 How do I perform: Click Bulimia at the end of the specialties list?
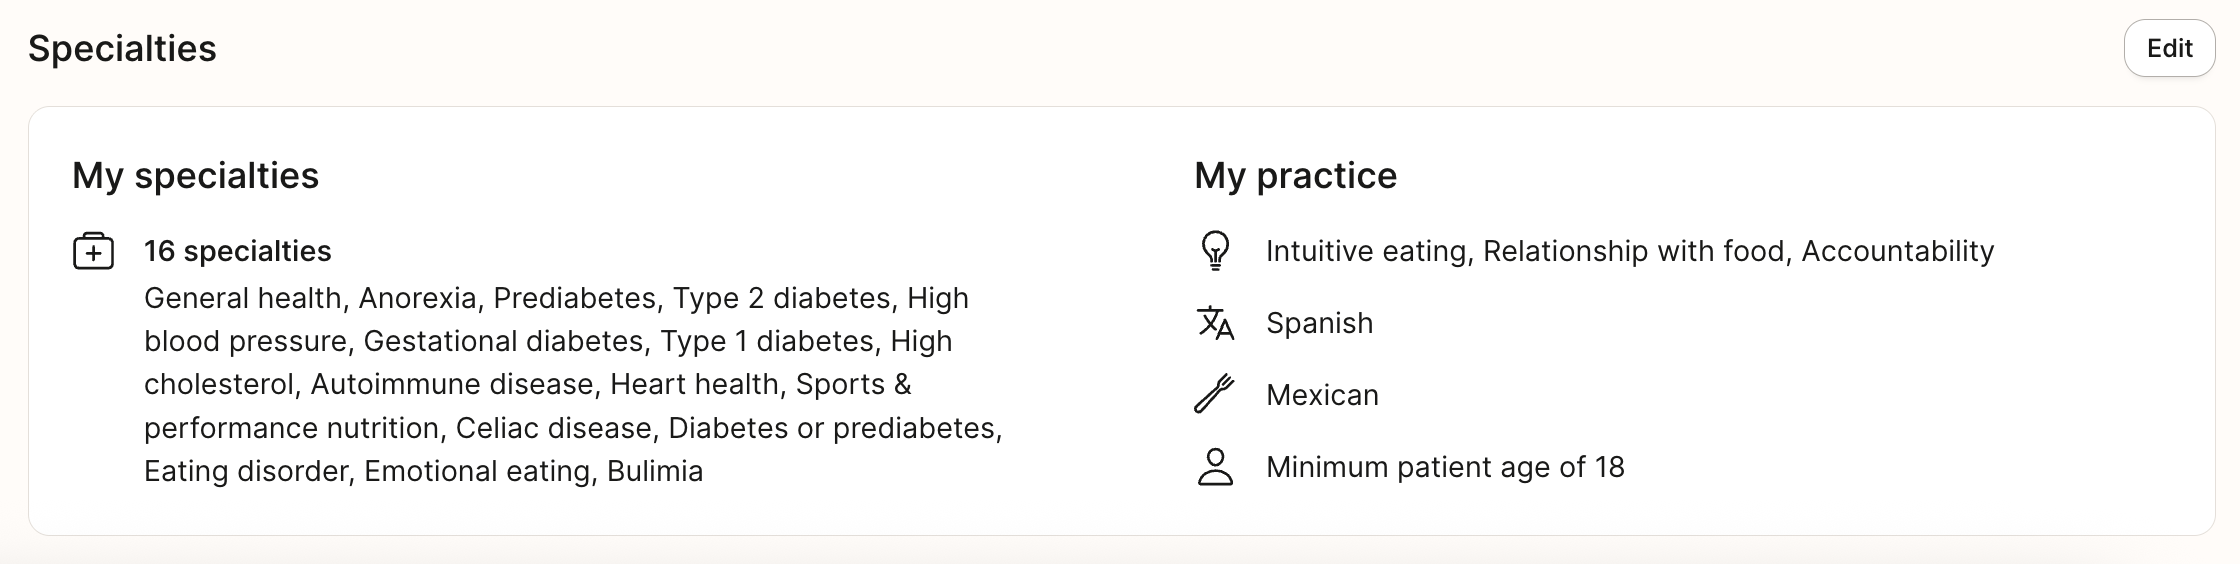[655, 471]
